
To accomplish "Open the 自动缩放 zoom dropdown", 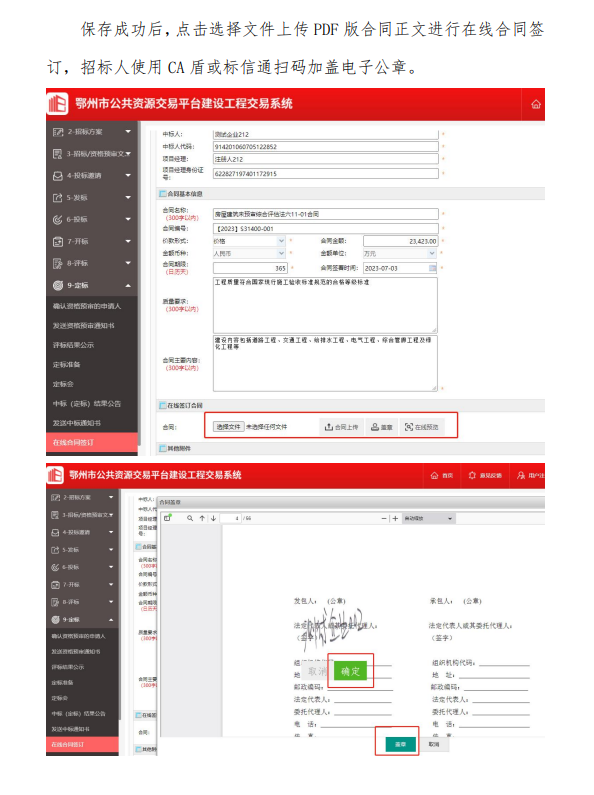I will [428, 518].
